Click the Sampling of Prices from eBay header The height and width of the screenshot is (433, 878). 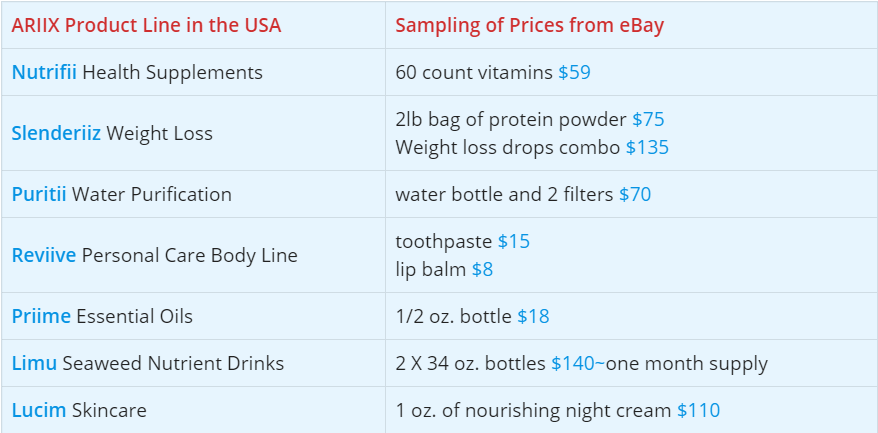point(529,25)
